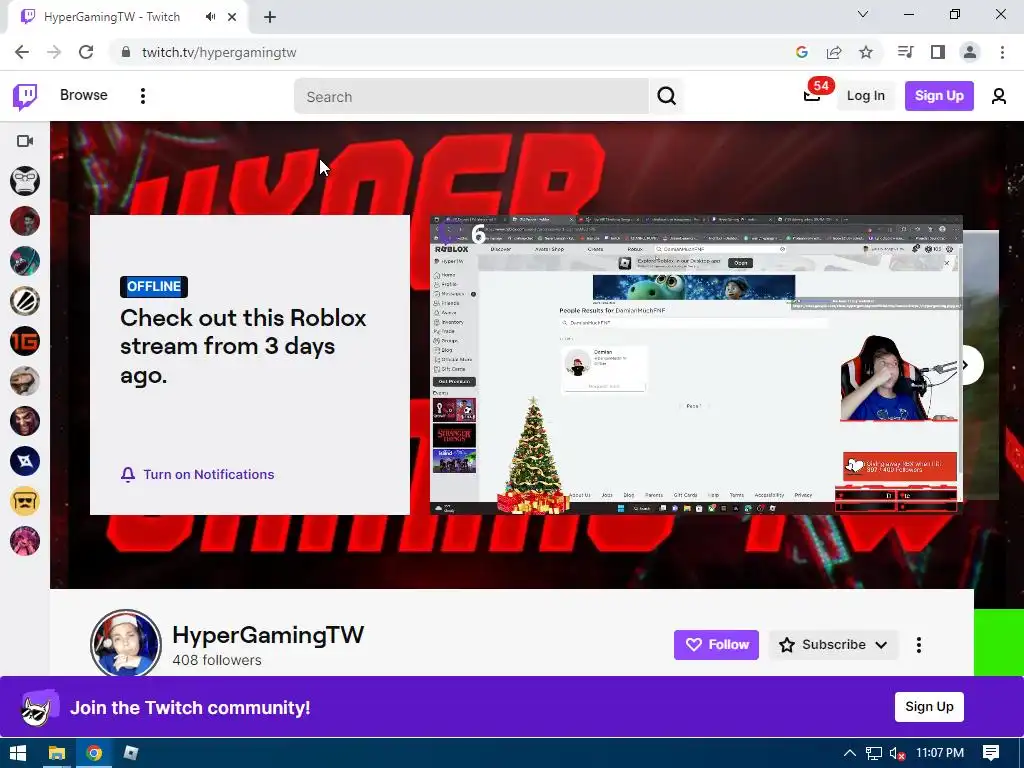1024x768 pixels.
Task: Click the magnifier search button
Action: click(x=666, y=97)
